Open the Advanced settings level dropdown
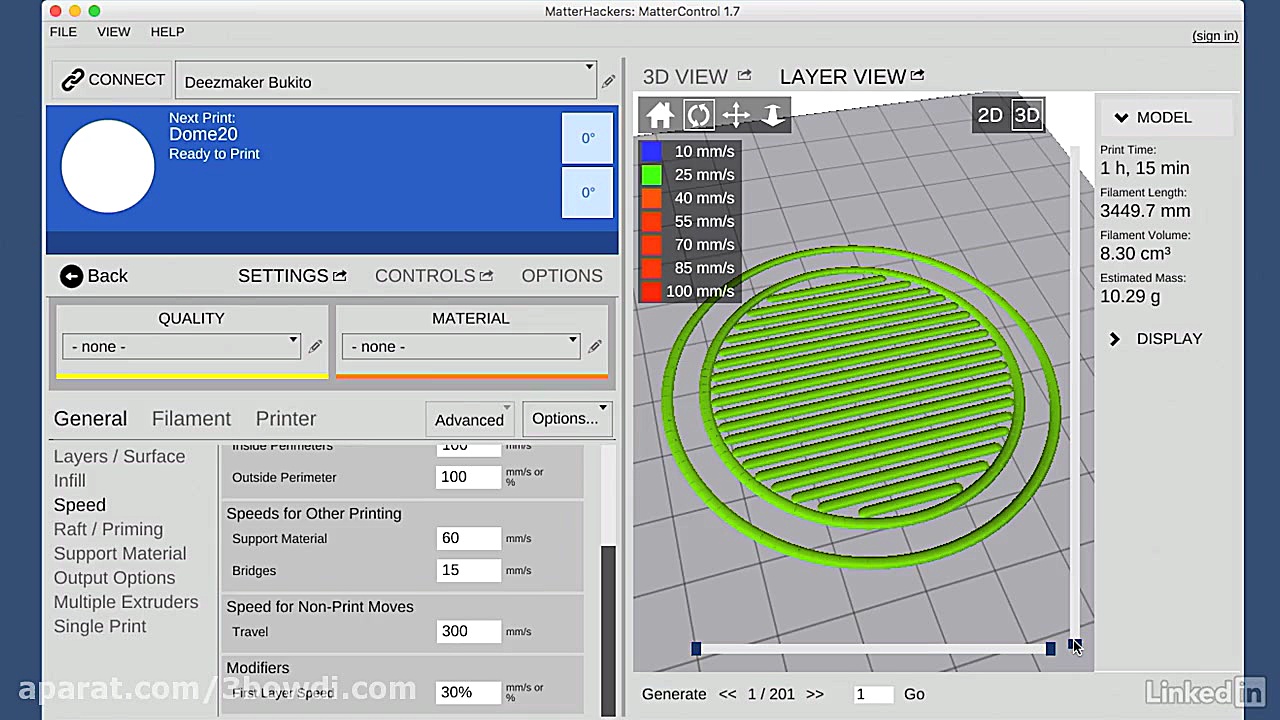 [469, 420]
